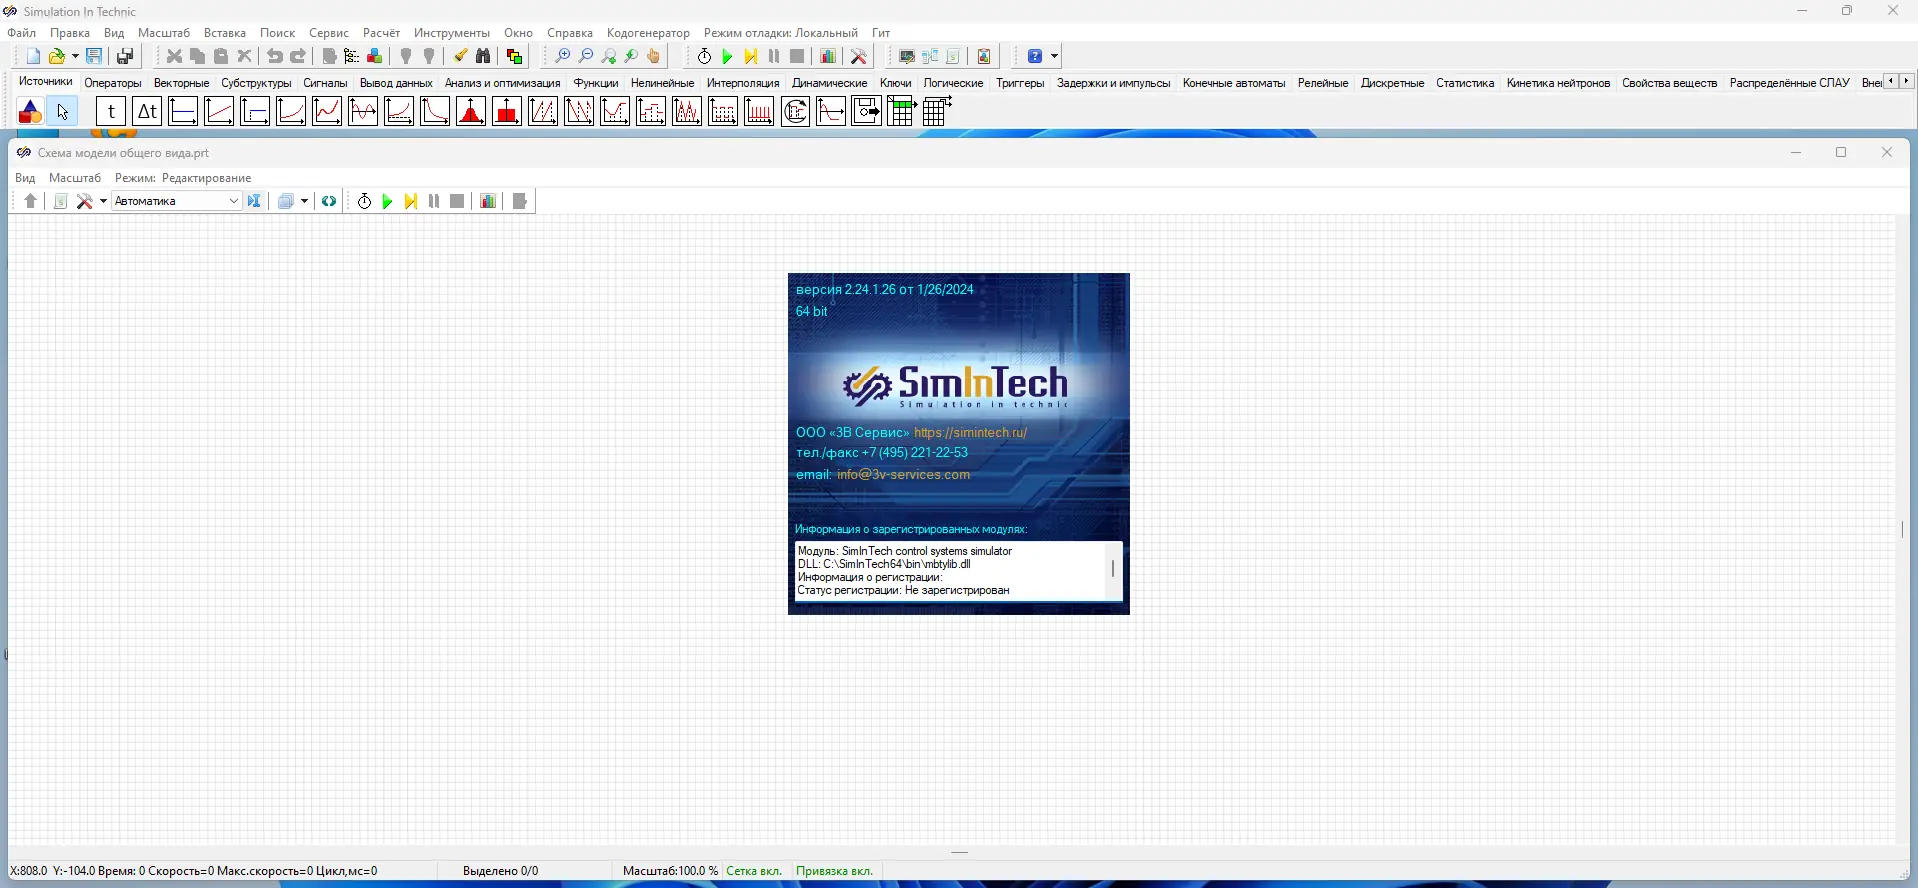Select the hand pan tool

pos(654,57)
